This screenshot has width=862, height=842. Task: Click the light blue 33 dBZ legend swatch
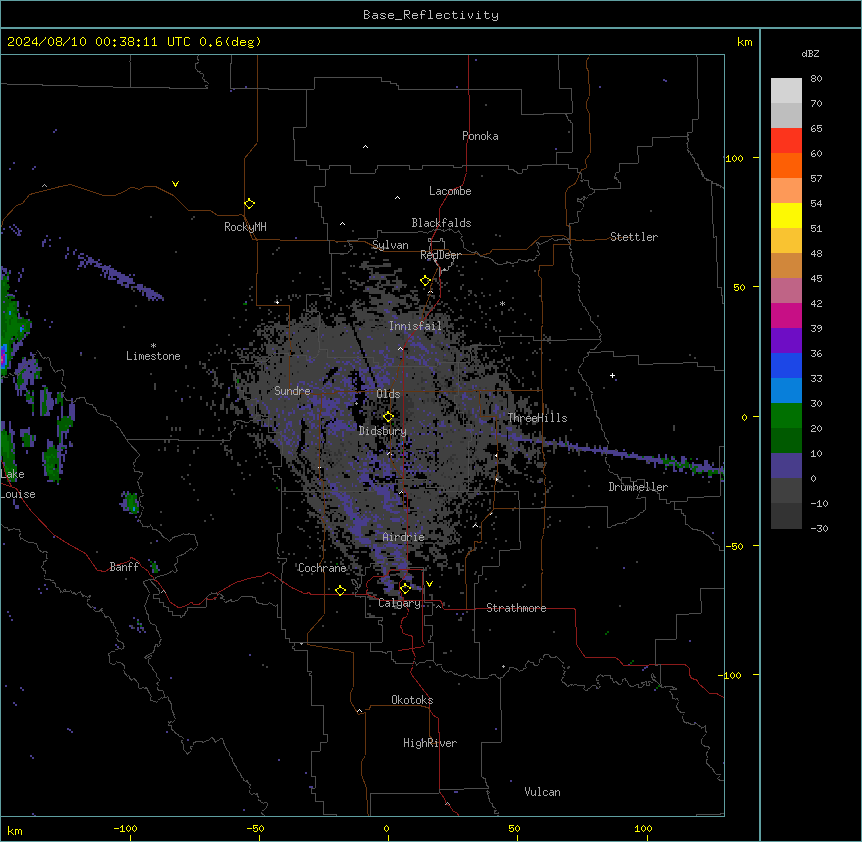tap(786, 390)
